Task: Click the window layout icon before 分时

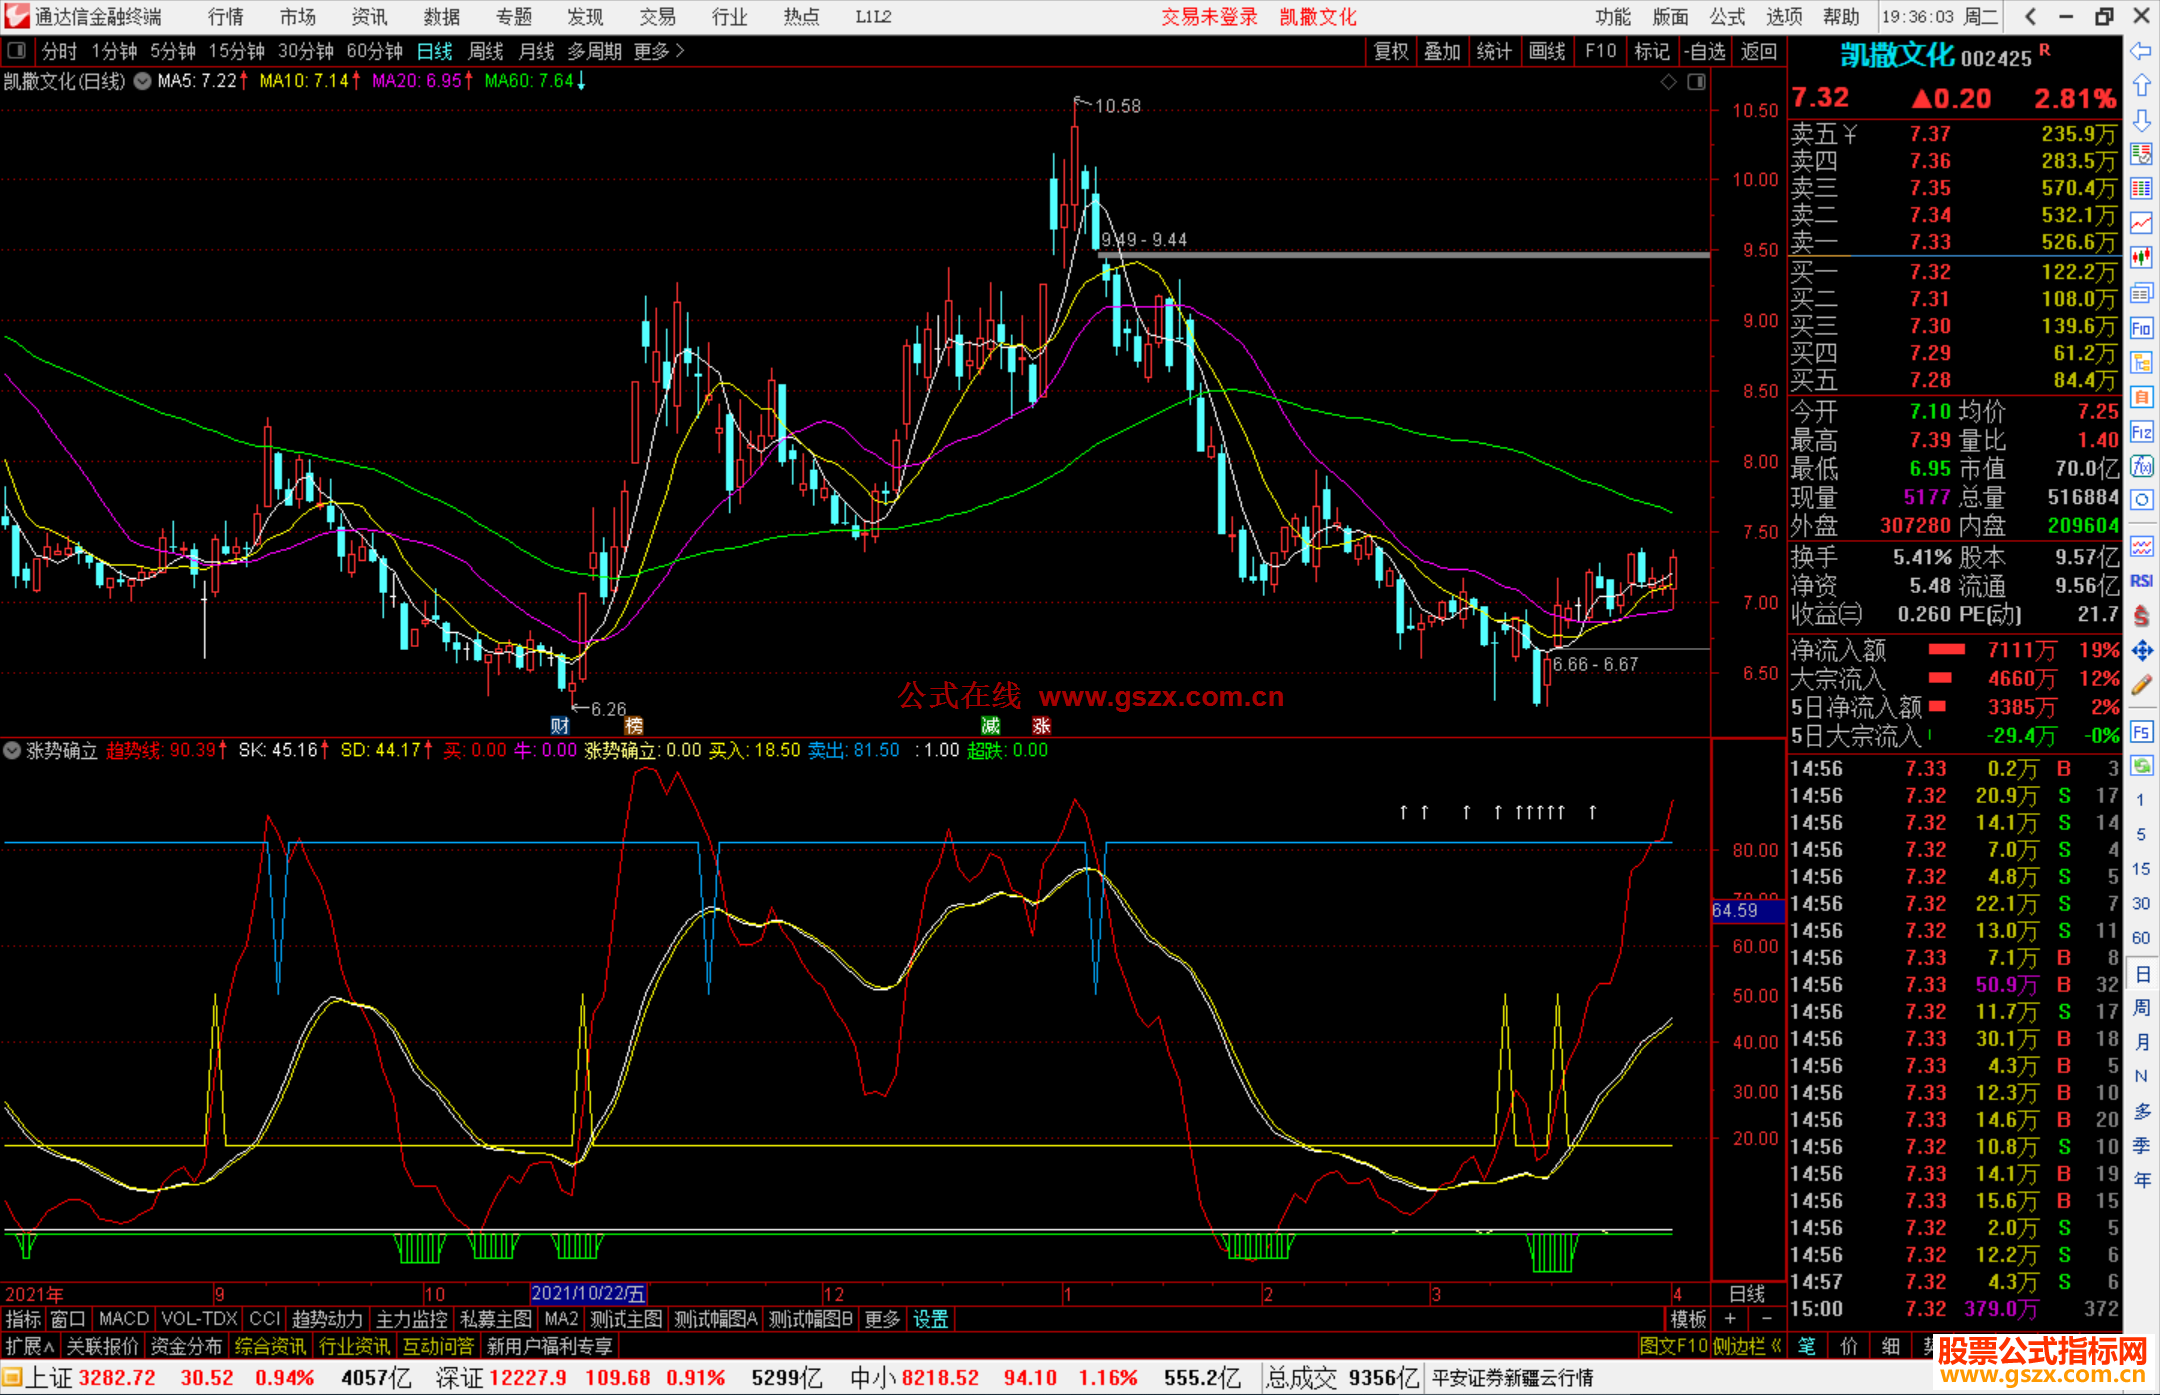Action: [17, 51]
